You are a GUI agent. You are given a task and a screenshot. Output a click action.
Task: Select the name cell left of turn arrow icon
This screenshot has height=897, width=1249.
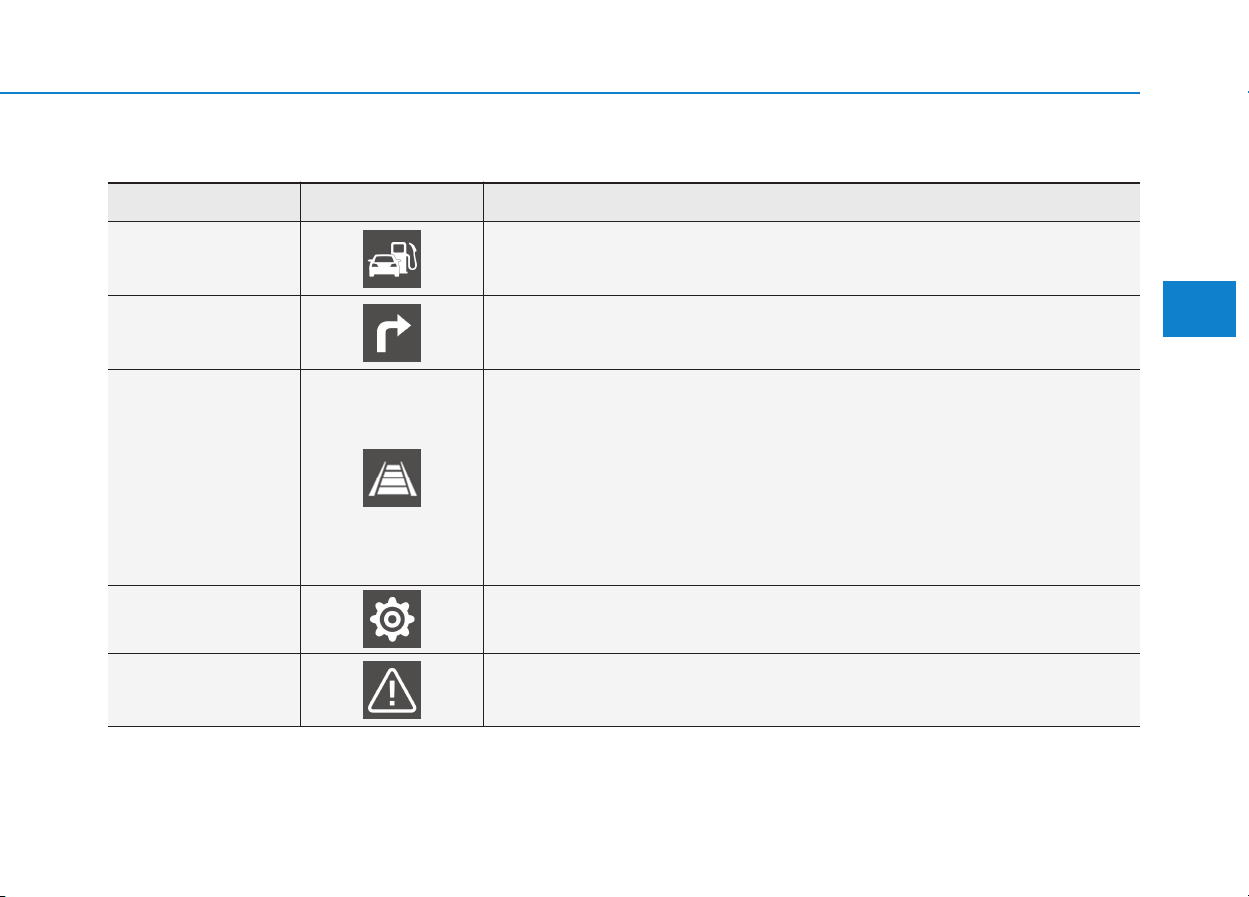click(204, 332)
